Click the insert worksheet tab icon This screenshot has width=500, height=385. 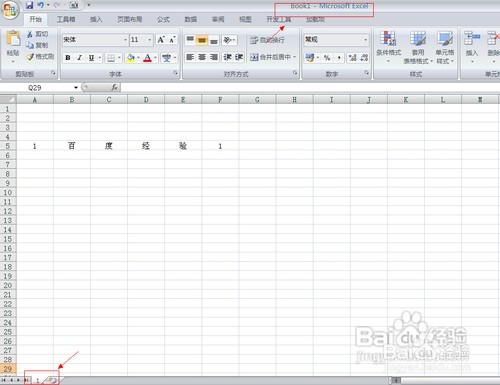click(x=52, y=380)
